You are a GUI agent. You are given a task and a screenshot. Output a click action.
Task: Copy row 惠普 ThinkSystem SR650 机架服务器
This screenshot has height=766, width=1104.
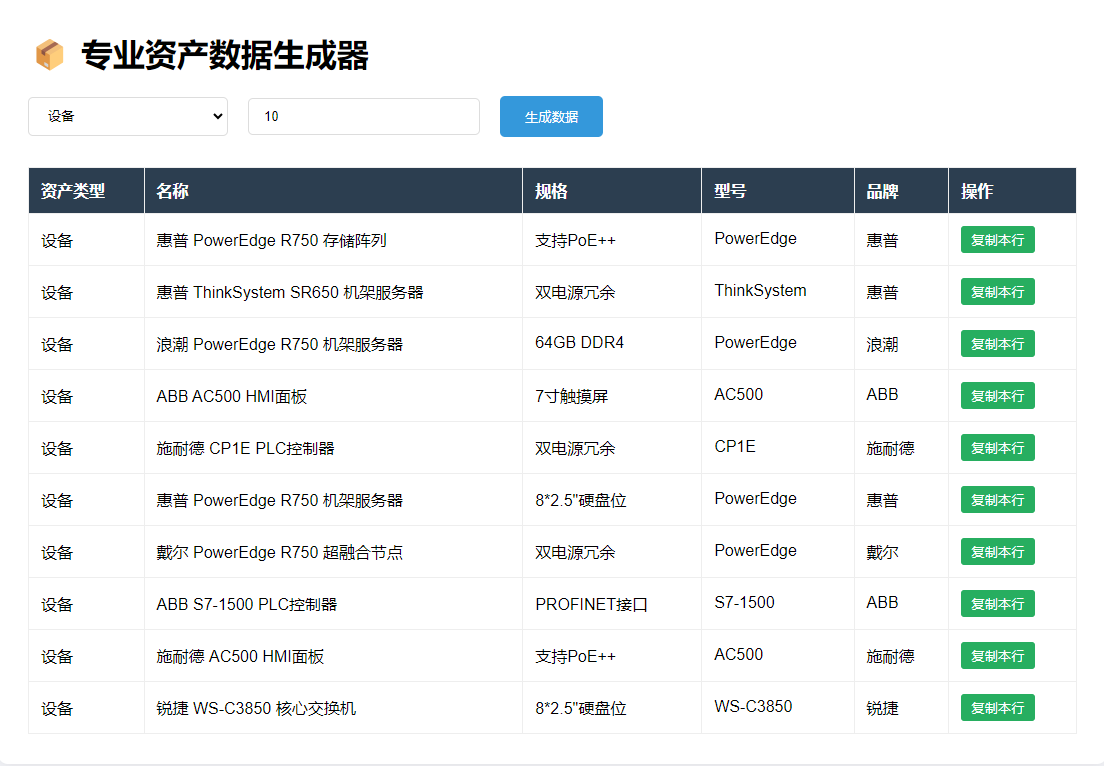point(998,291)
